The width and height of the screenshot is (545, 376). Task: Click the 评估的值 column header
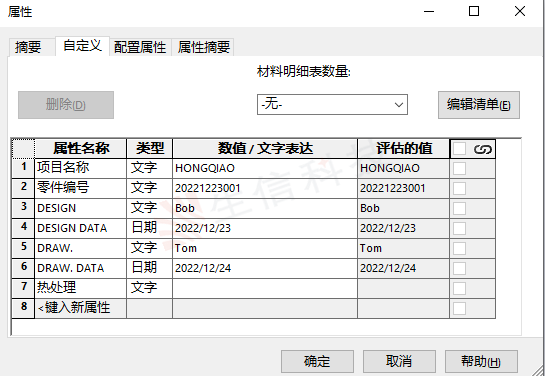pyautogui.click(x=404, y=149)
